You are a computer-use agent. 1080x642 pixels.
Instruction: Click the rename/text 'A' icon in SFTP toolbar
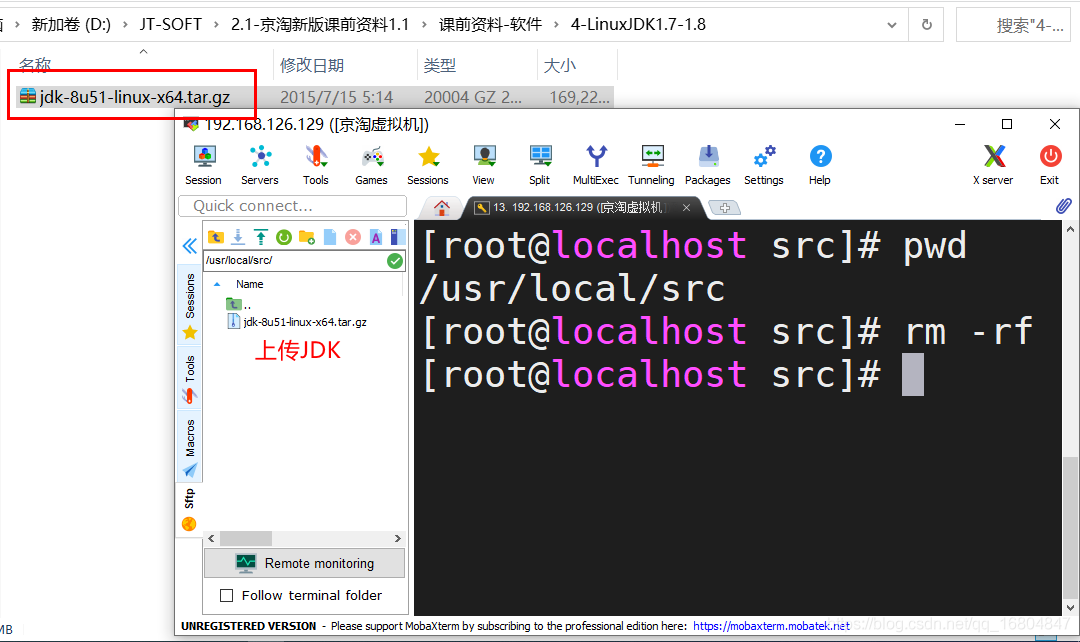[375, 237]
